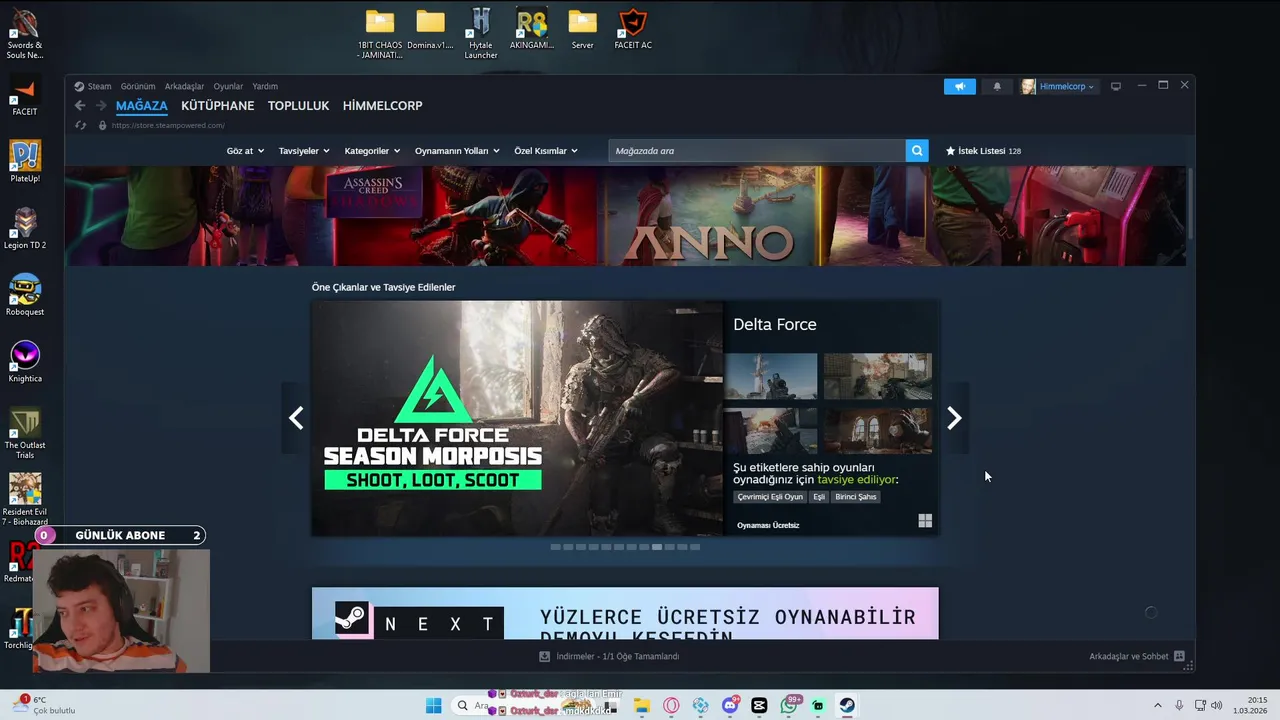
Task: Expand the Oynamanın Yolları dropdown
Action: (x=457, y=151)
